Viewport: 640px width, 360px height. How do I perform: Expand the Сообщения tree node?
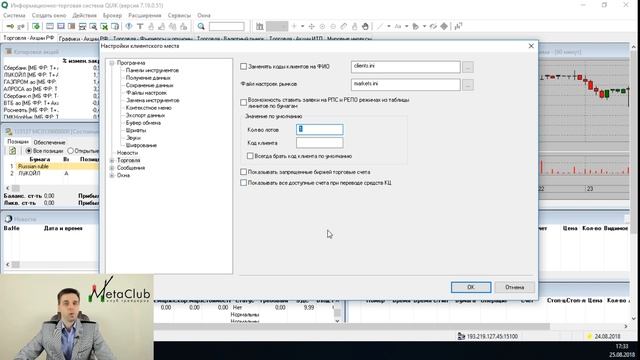point(112,168)
